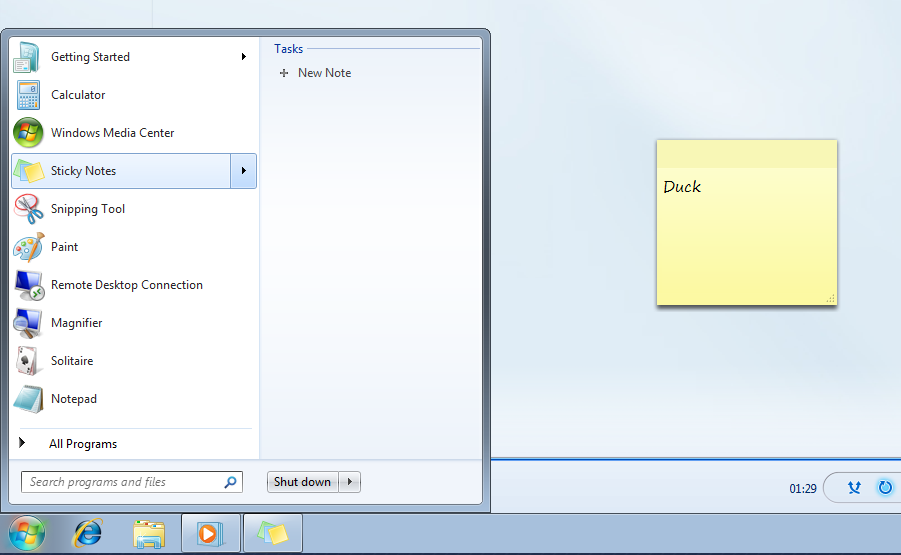The height and width of the screenshot is (555, 901).
Task: Launch the Notepad icon
Action: point(28,399)
